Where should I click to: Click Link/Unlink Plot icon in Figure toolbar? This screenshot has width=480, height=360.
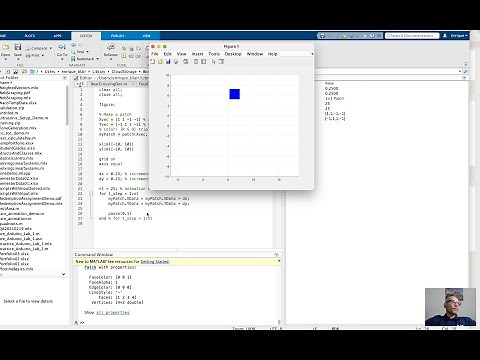coord(186,62)
